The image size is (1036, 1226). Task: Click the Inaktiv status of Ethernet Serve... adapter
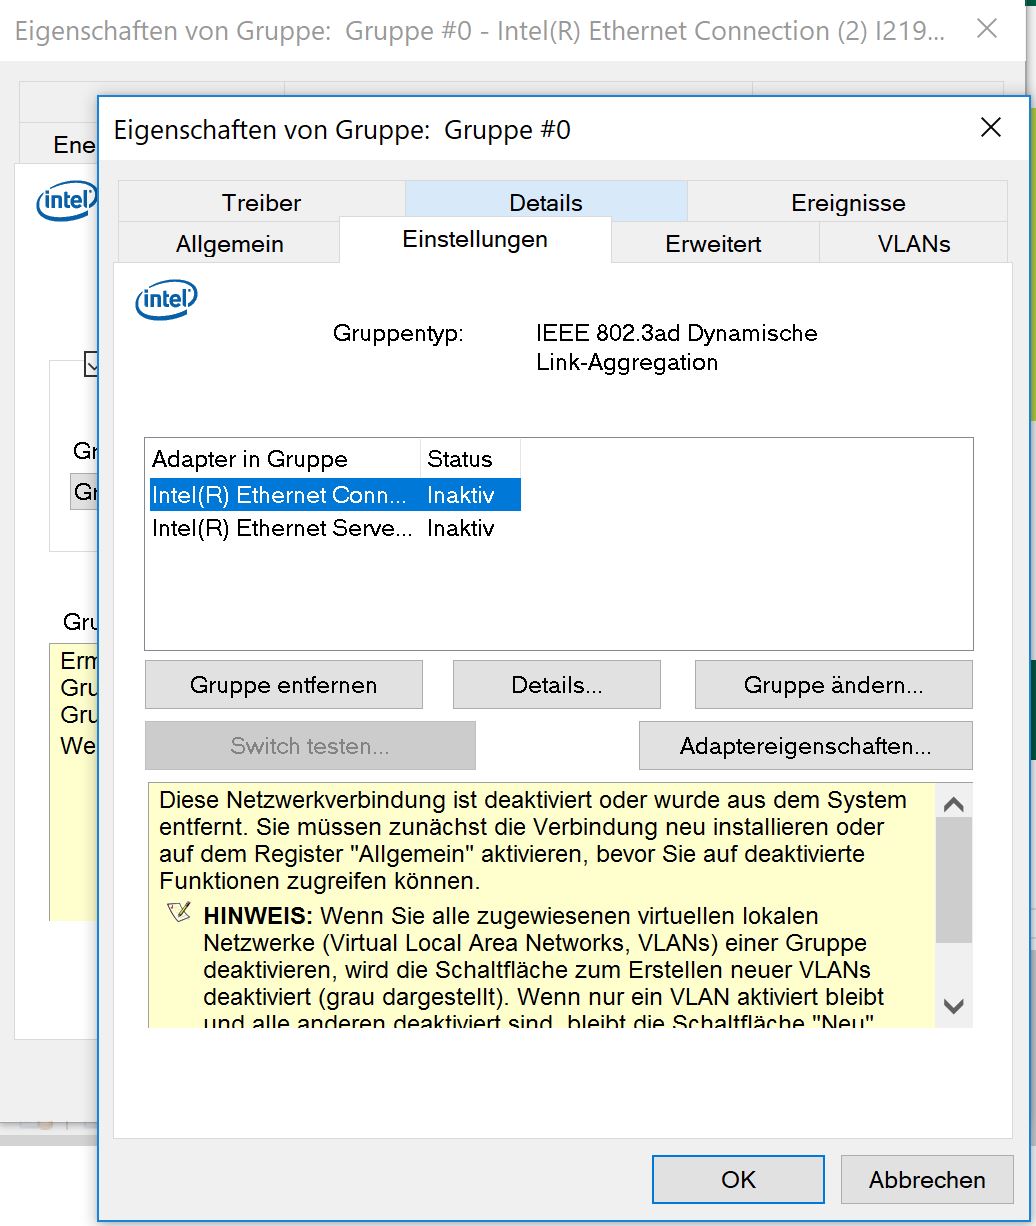(x=460, y=528)
